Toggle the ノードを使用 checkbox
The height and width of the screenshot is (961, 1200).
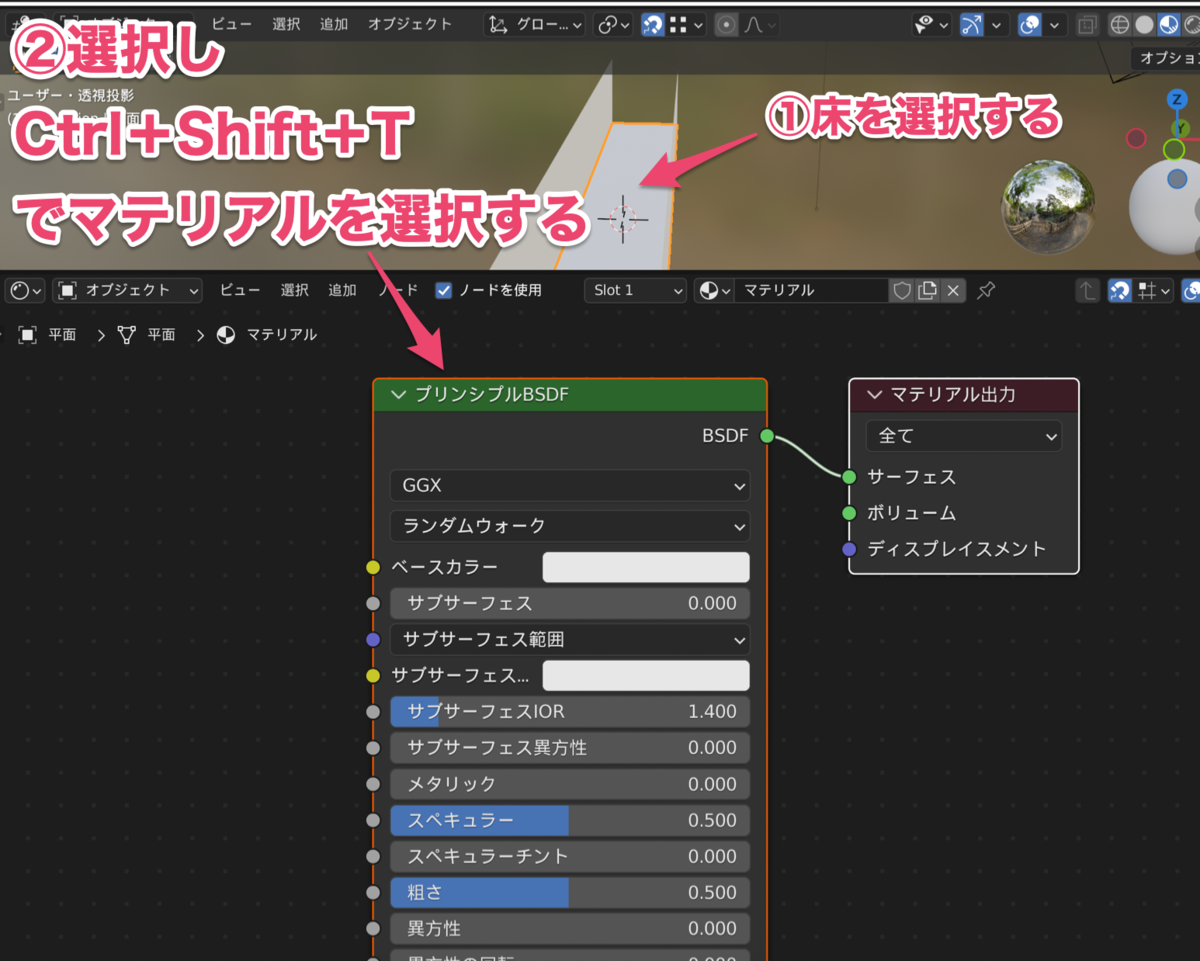[x=443, y=290]
